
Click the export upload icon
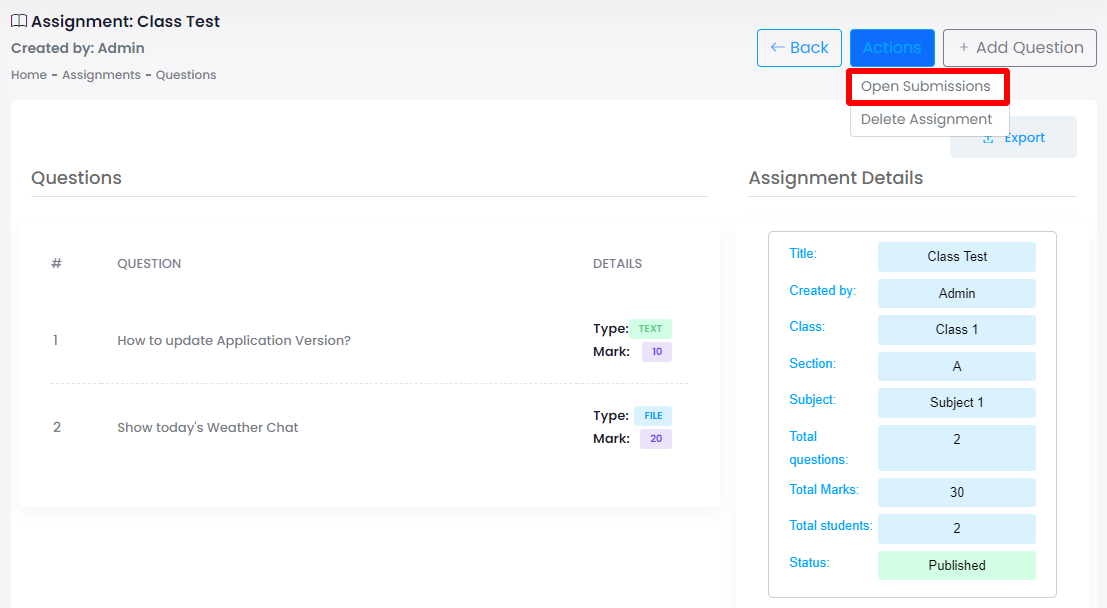click(x=988, y=138)
